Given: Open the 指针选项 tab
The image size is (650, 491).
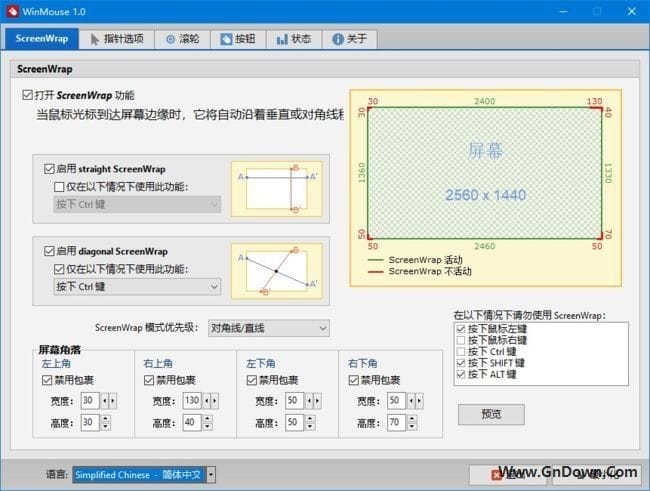Looking at the screenshot, I should (117, 39).
